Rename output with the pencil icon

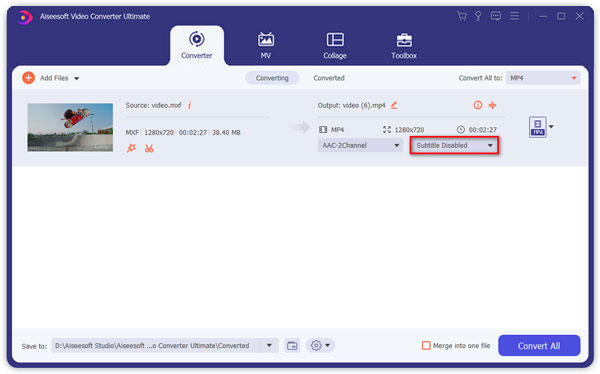(394, 105)
